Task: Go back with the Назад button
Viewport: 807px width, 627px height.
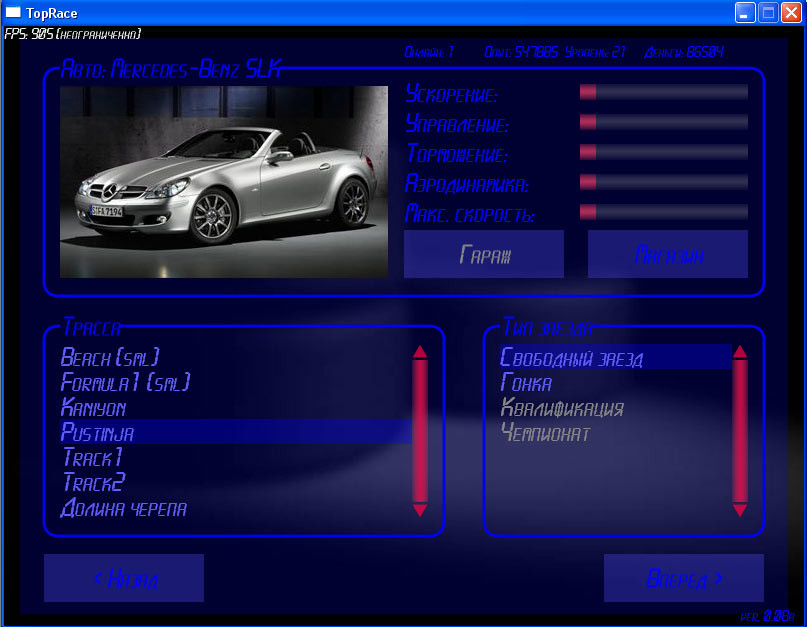Action: point(124,578)
